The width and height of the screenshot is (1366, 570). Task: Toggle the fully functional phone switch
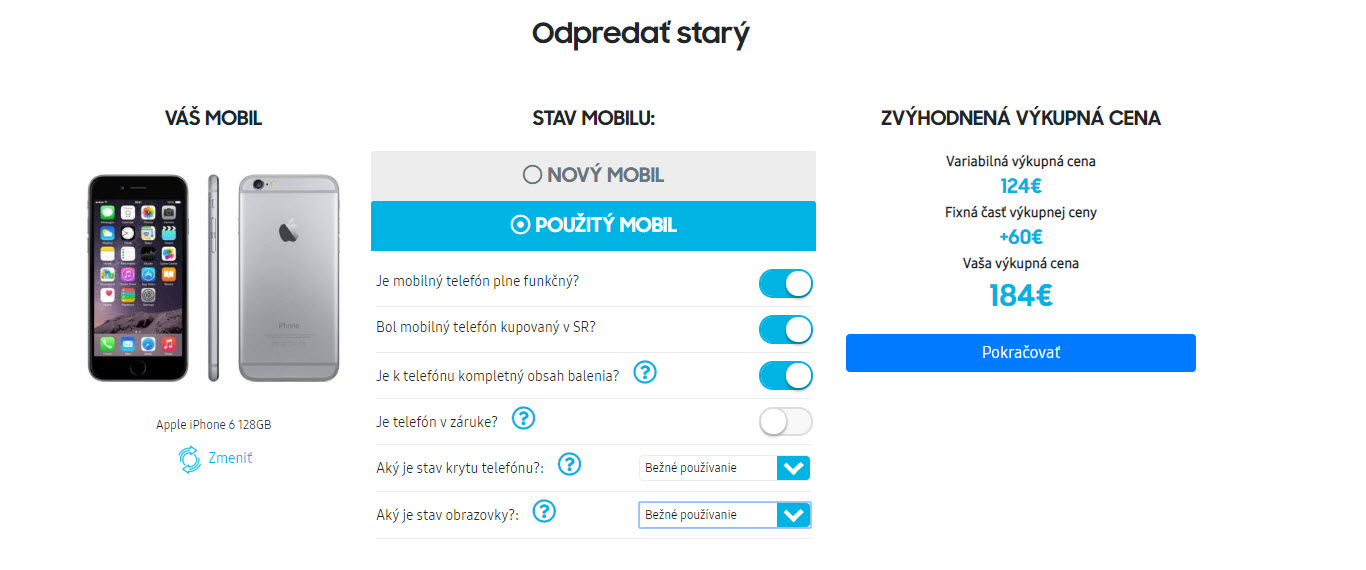pos(785,283)
